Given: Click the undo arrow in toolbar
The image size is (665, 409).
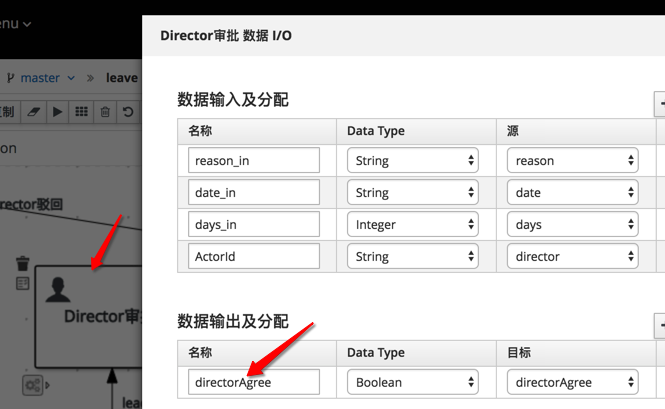Looking at the screenshot, I should pos(128,112).
